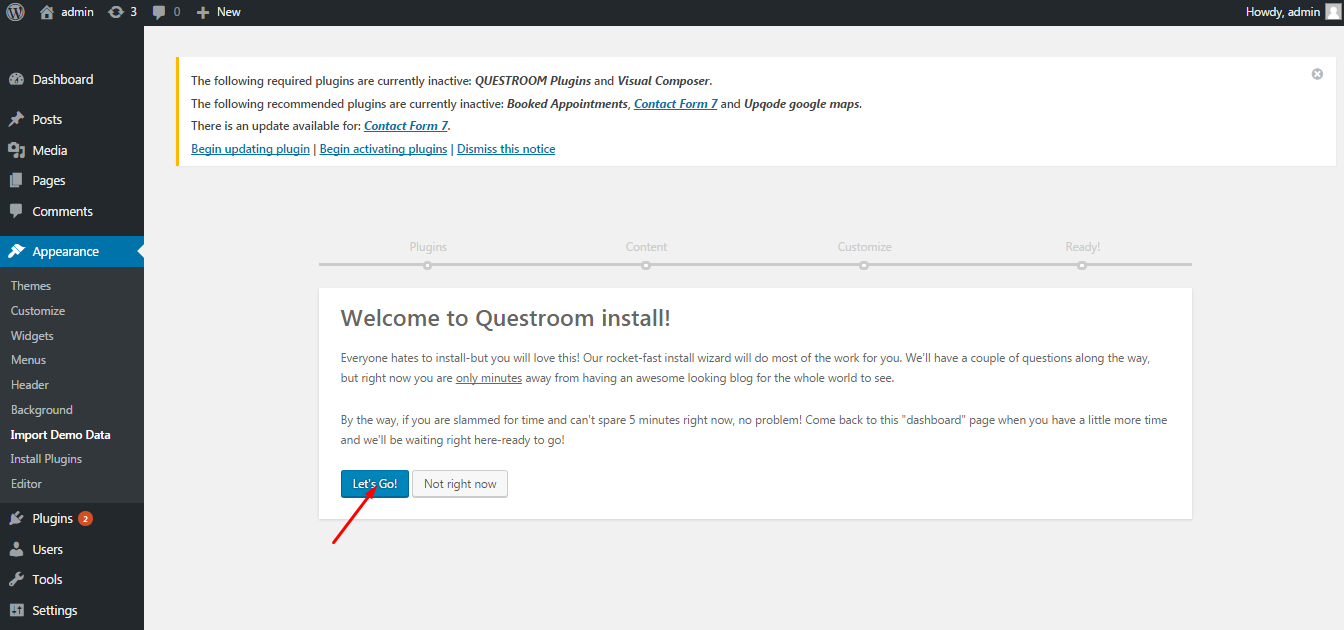Select the Plugins step marker on progress bar
This screenshot has width=1344, height=630.
pos(428,265)
